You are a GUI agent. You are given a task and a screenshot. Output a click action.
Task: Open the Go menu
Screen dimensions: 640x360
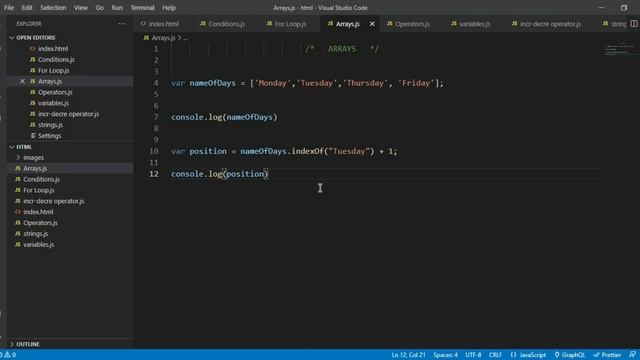(99, 8)
